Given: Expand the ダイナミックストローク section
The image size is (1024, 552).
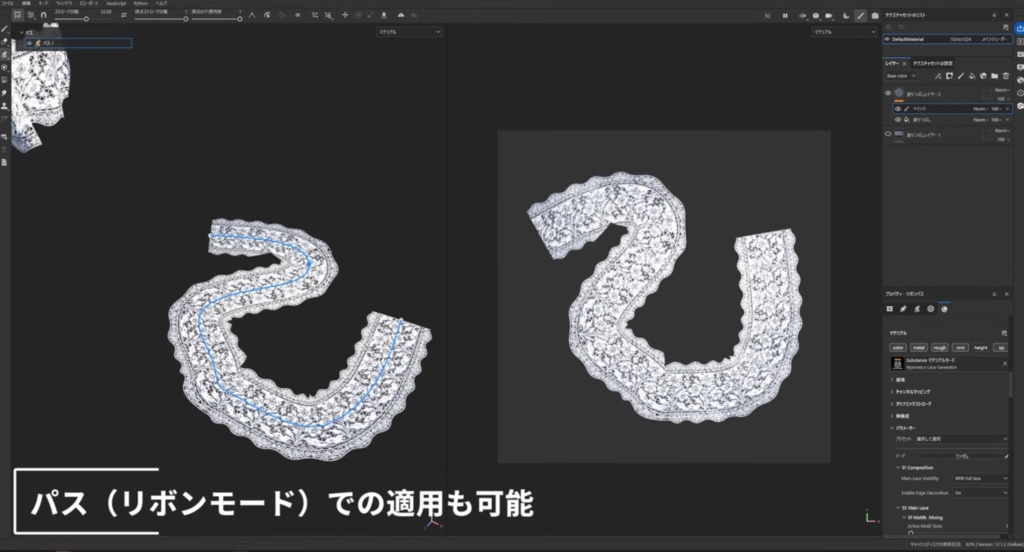Looking at the screenshot, I should tap(892, 404).
